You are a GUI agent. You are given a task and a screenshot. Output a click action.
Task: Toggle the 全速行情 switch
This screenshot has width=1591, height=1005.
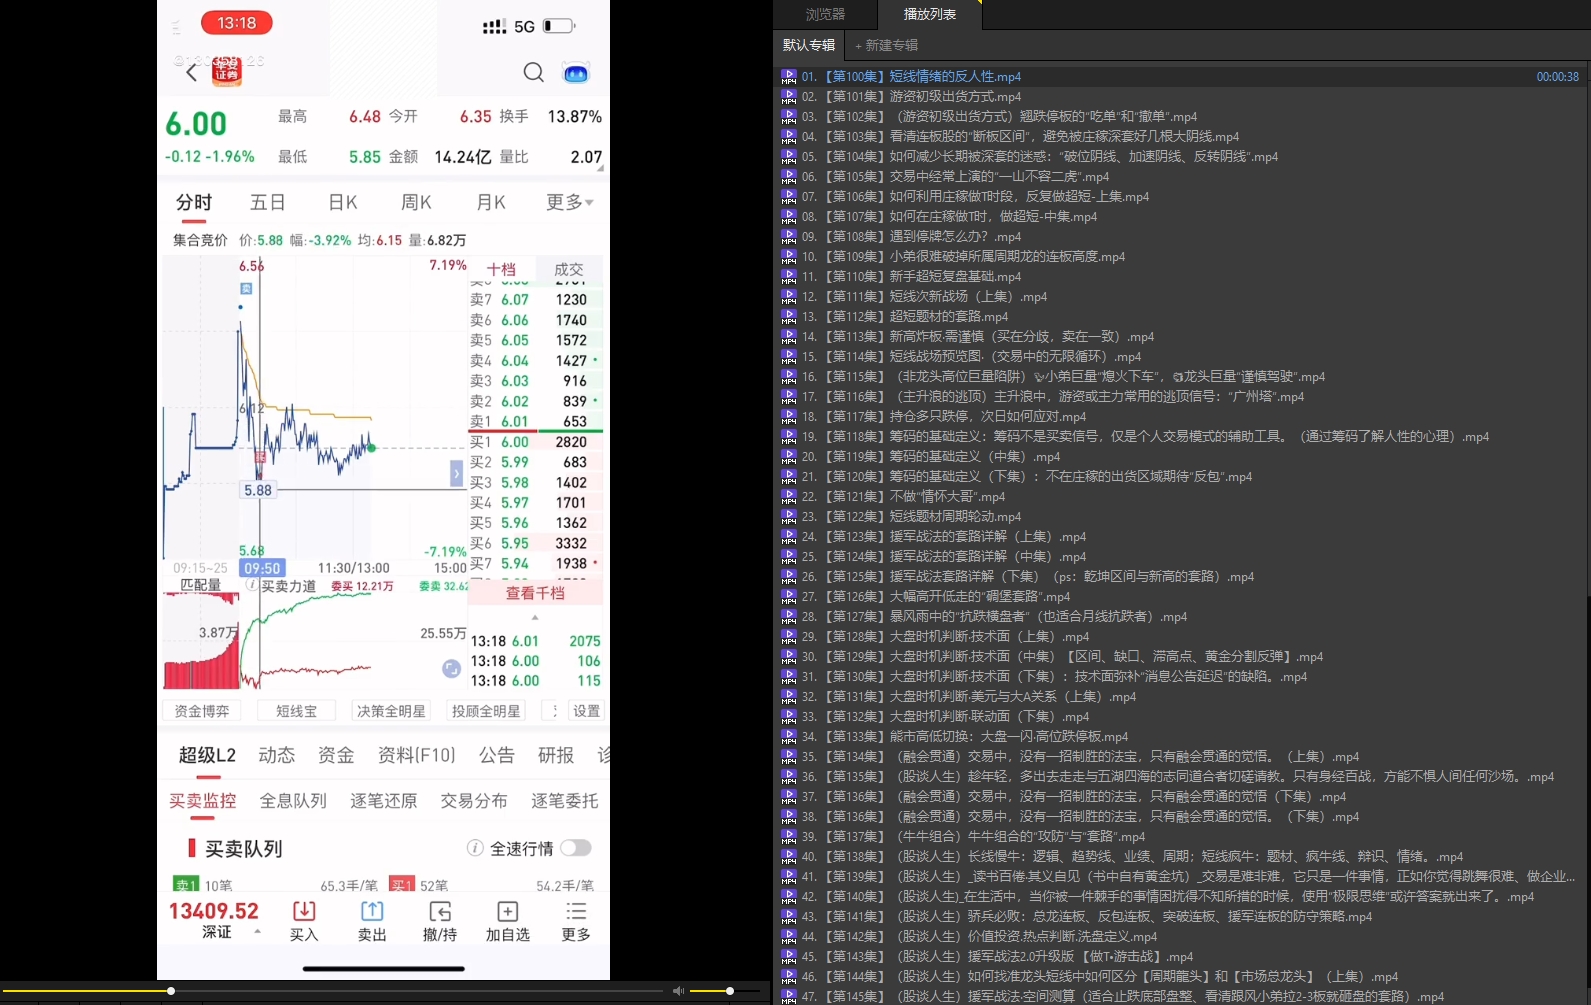pyautogui.click(x=575, y=848)
